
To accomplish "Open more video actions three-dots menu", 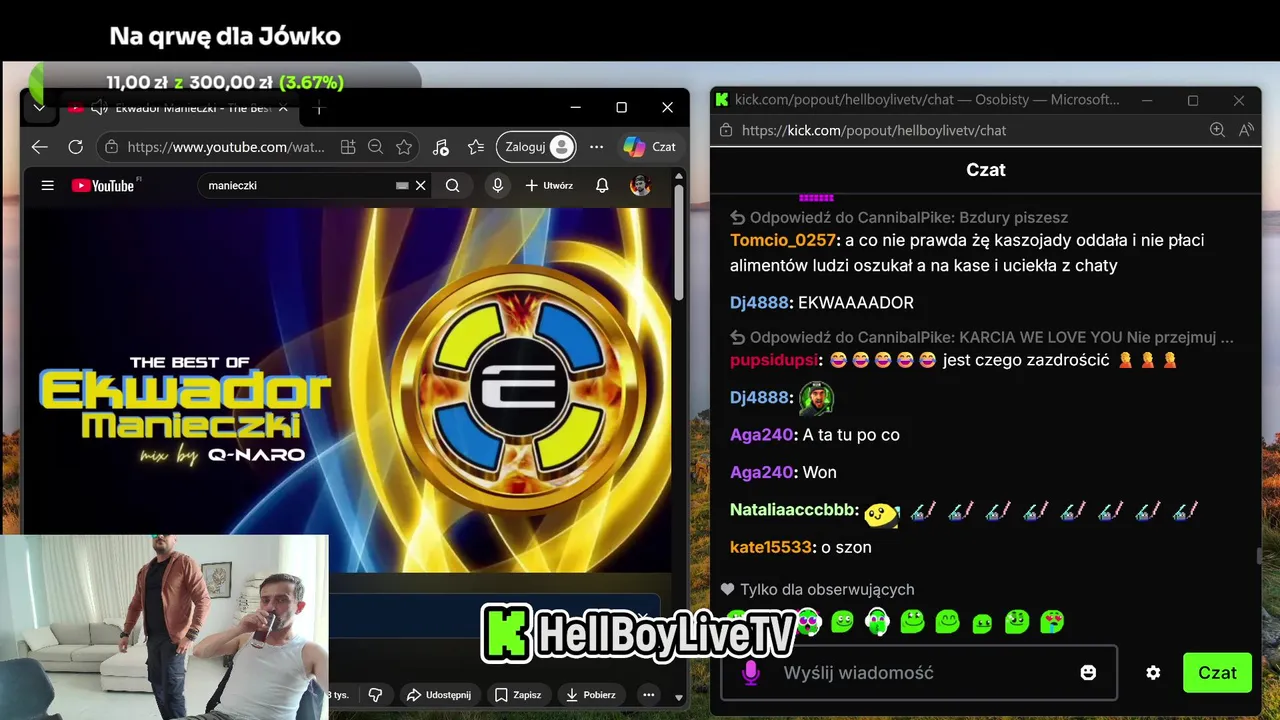I will (648, 694).
